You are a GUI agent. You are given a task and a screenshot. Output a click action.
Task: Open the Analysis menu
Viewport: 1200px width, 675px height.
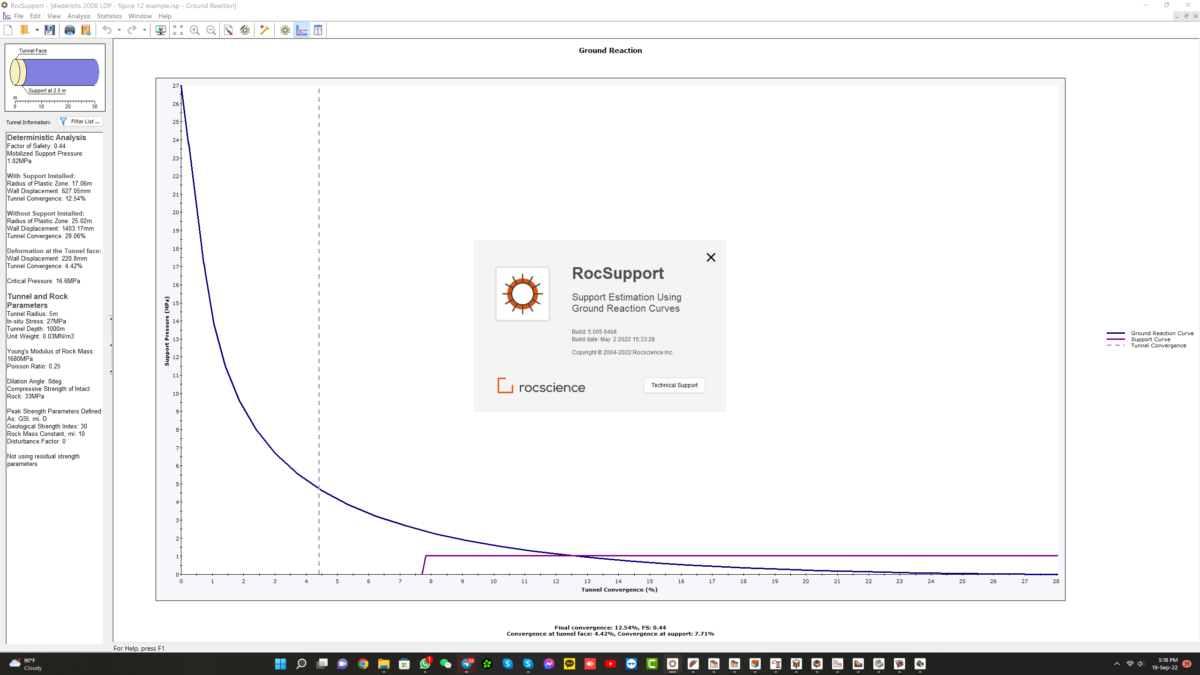point(78,16)
